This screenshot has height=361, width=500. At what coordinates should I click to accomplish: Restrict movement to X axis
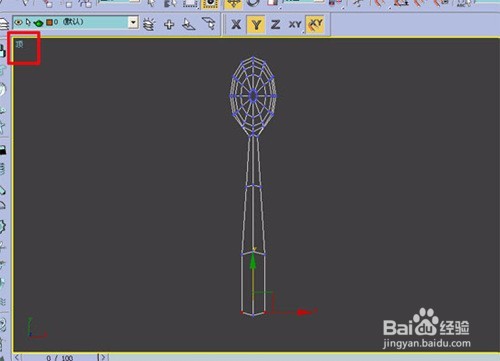pos(236,24)
